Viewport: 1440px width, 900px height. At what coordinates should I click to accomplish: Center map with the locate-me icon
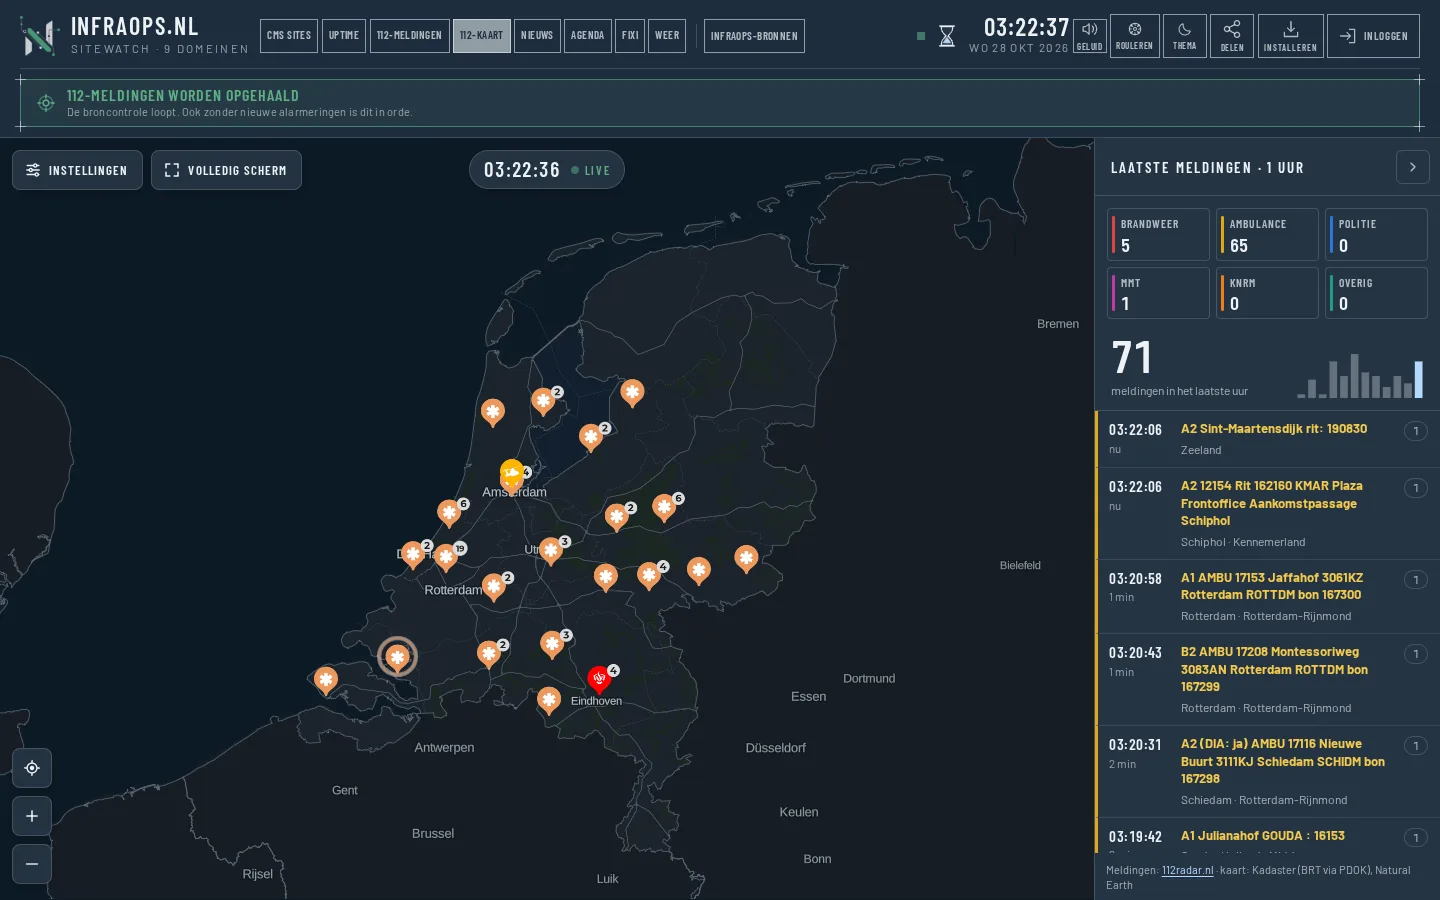coord(32,768)
